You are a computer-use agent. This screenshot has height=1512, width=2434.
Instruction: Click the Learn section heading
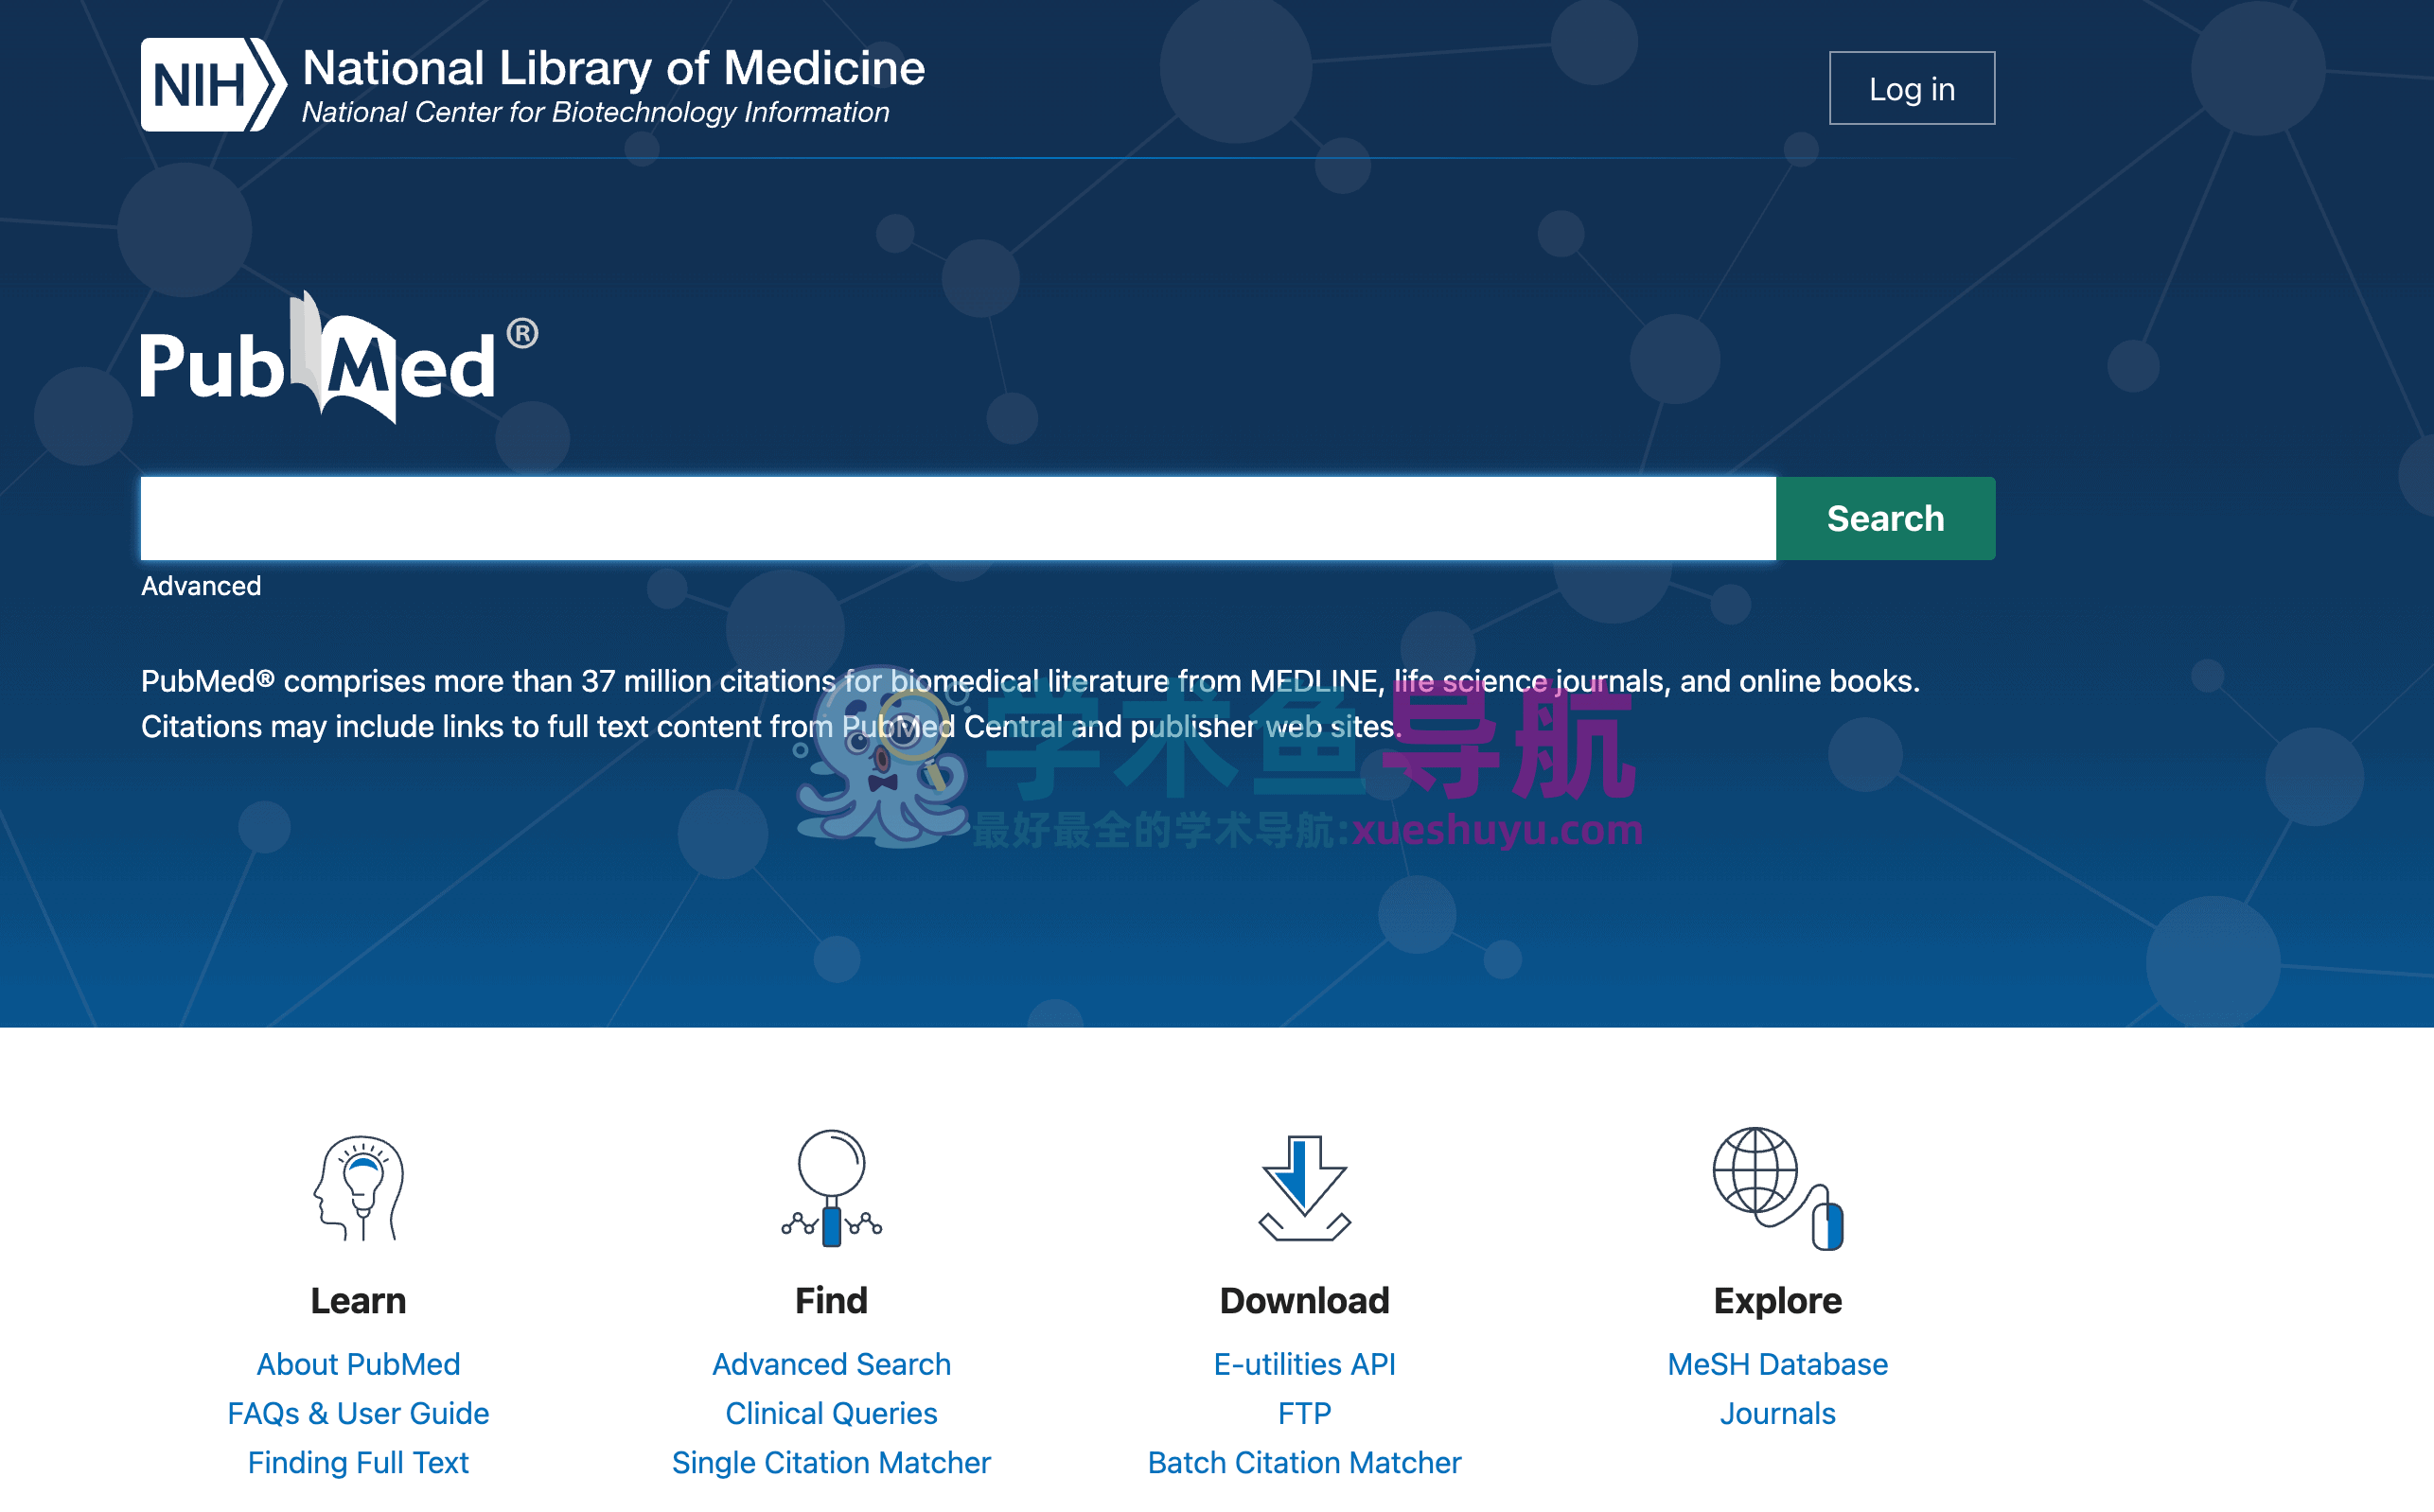[x=358, y=1300]
